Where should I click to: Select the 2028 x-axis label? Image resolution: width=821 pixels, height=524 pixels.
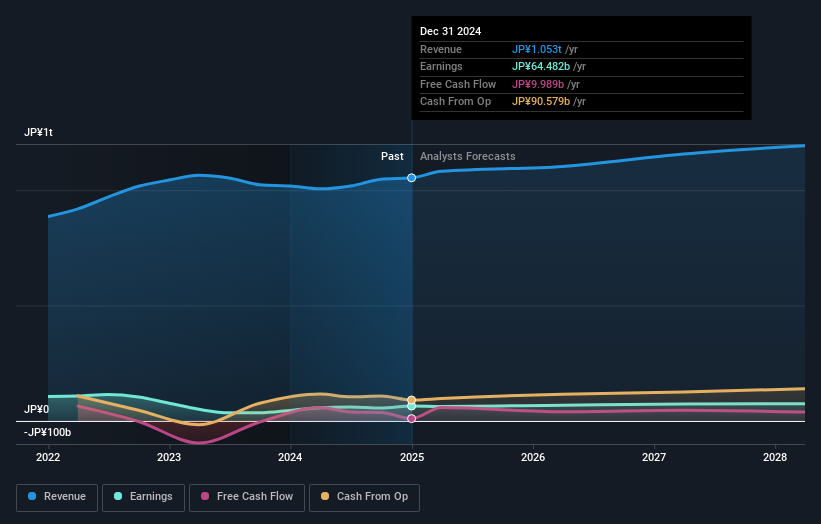(775, 458)
